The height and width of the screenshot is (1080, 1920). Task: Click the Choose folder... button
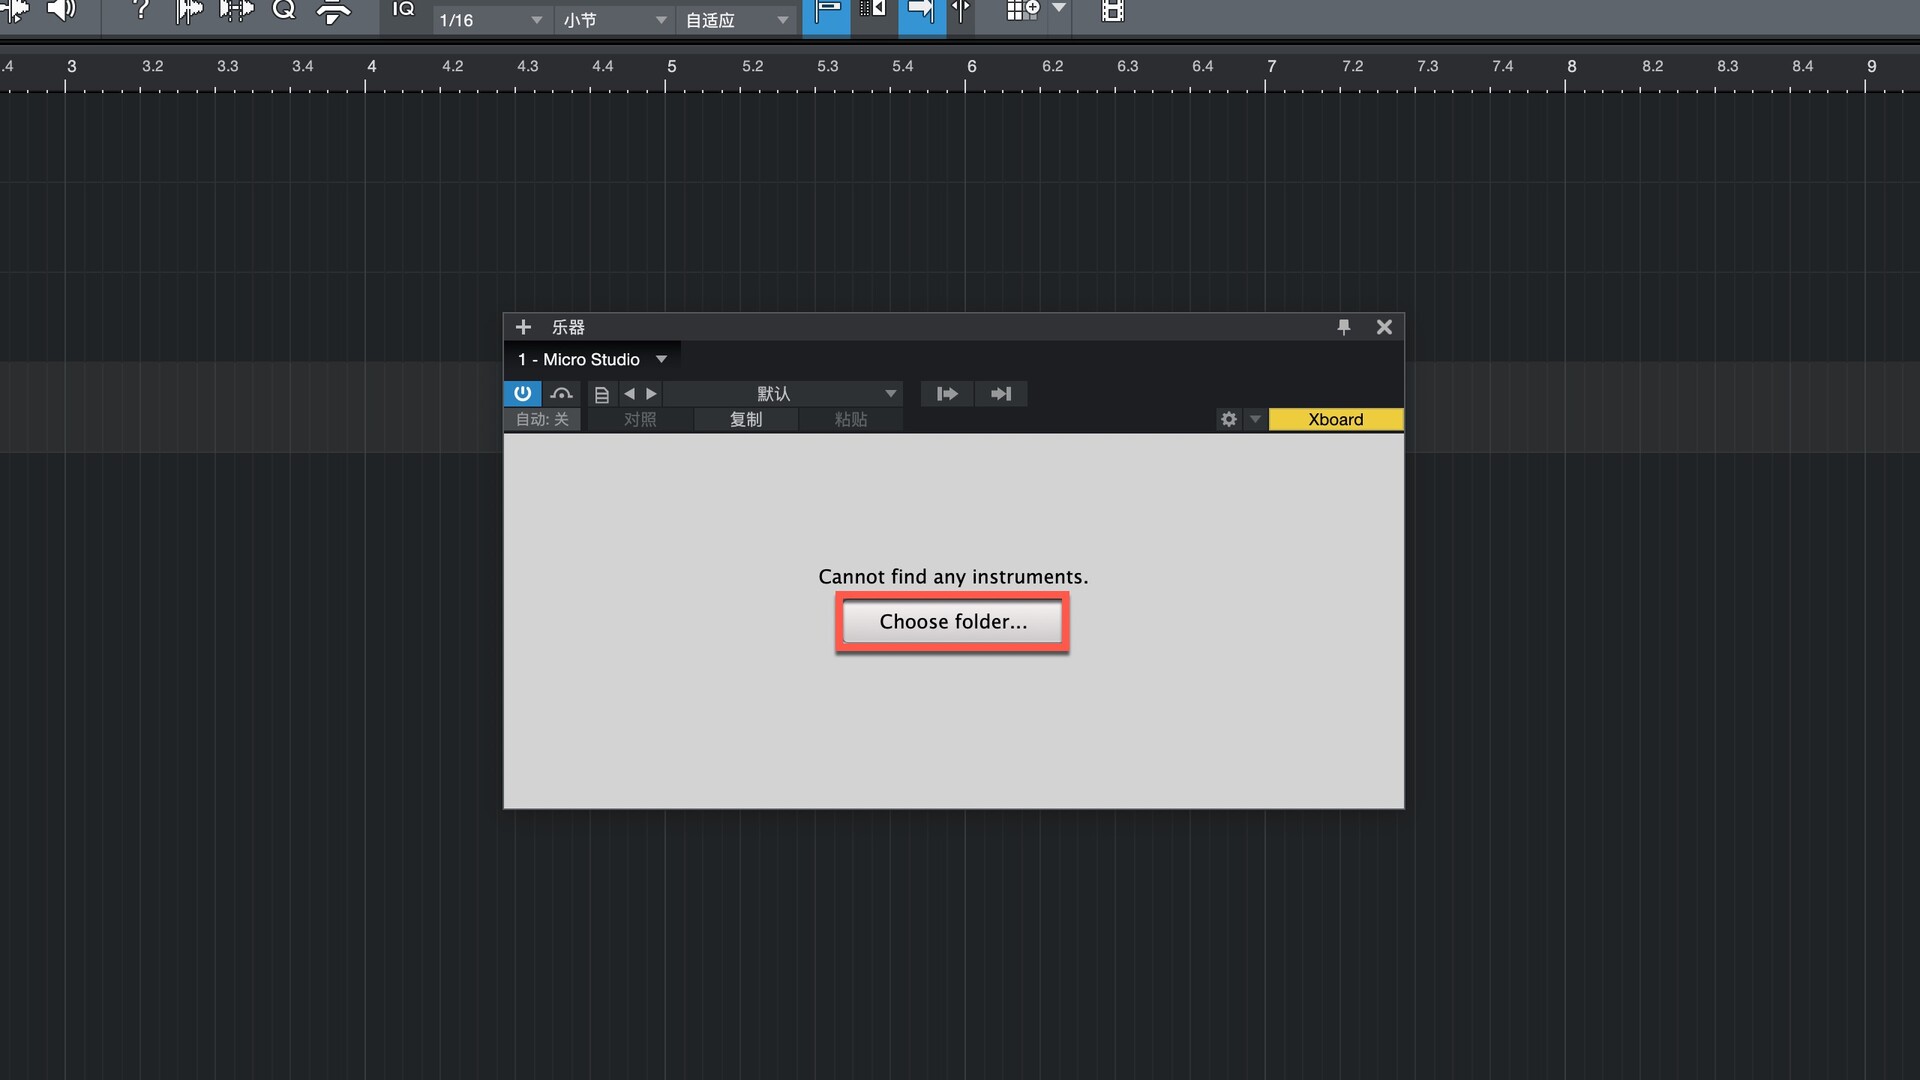(953, 622)
